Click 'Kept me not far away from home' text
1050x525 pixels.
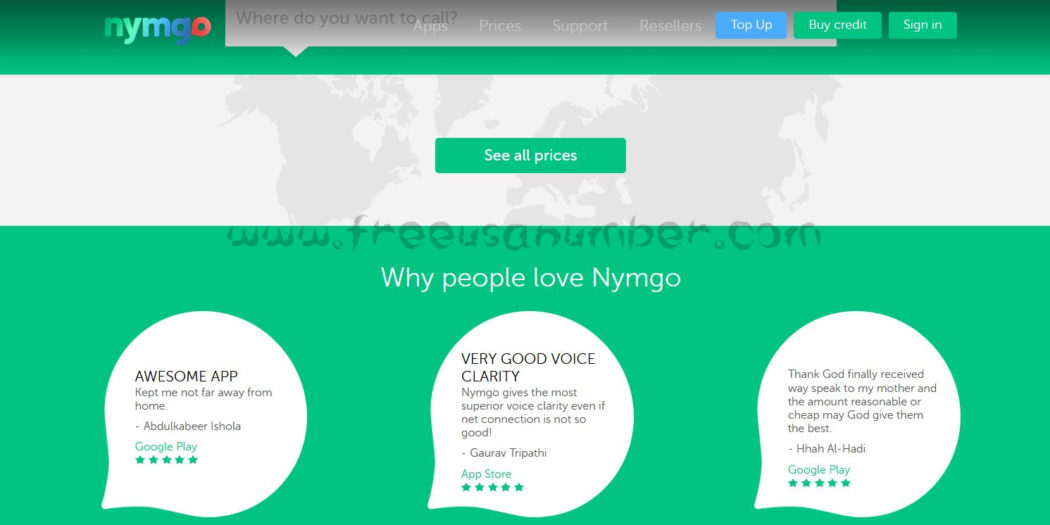tap(204, 399)
